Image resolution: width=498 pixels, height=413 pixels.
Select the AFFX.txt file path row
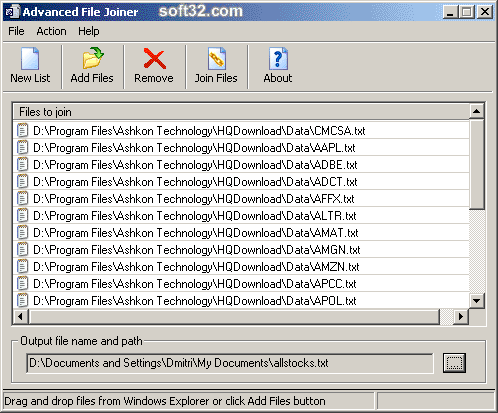tap(241, 198)
